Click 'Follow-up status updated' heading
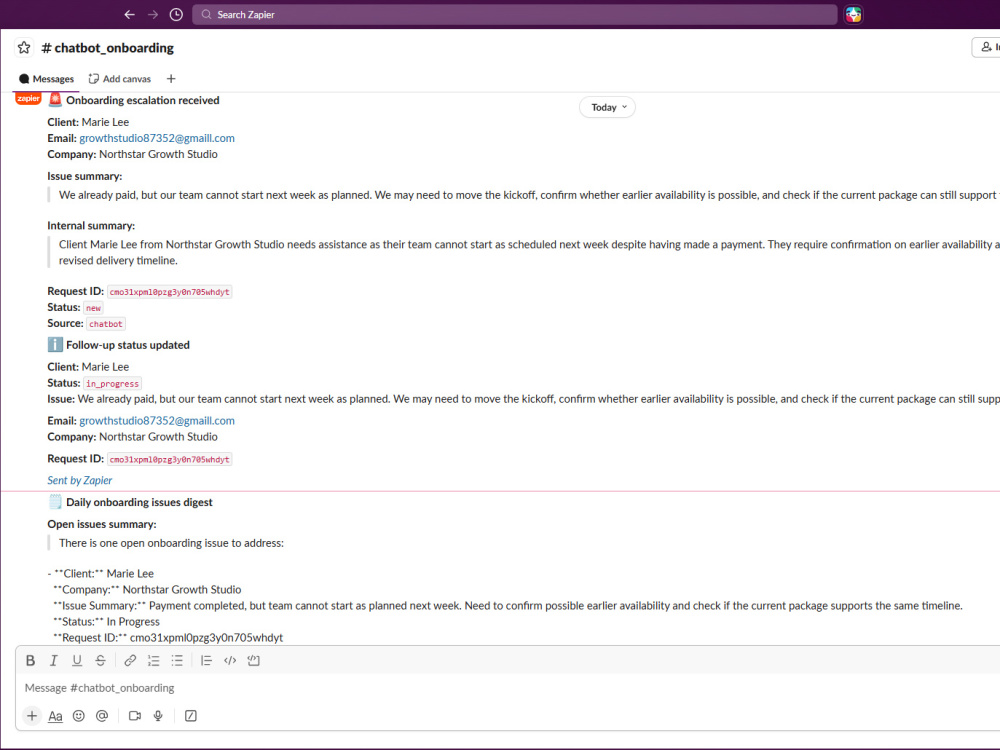Viewport: 1000px width, 750px height. click(x=128, y=345)
